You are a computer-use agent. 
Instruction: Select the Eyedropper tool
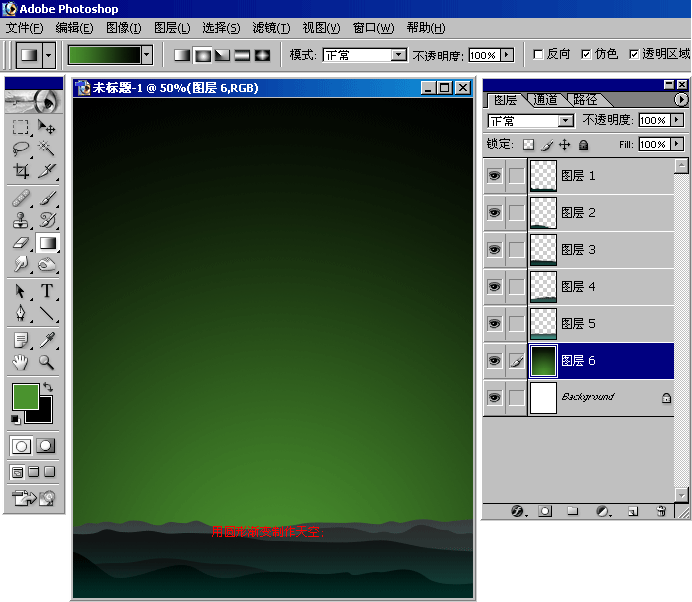click(46, 340)
